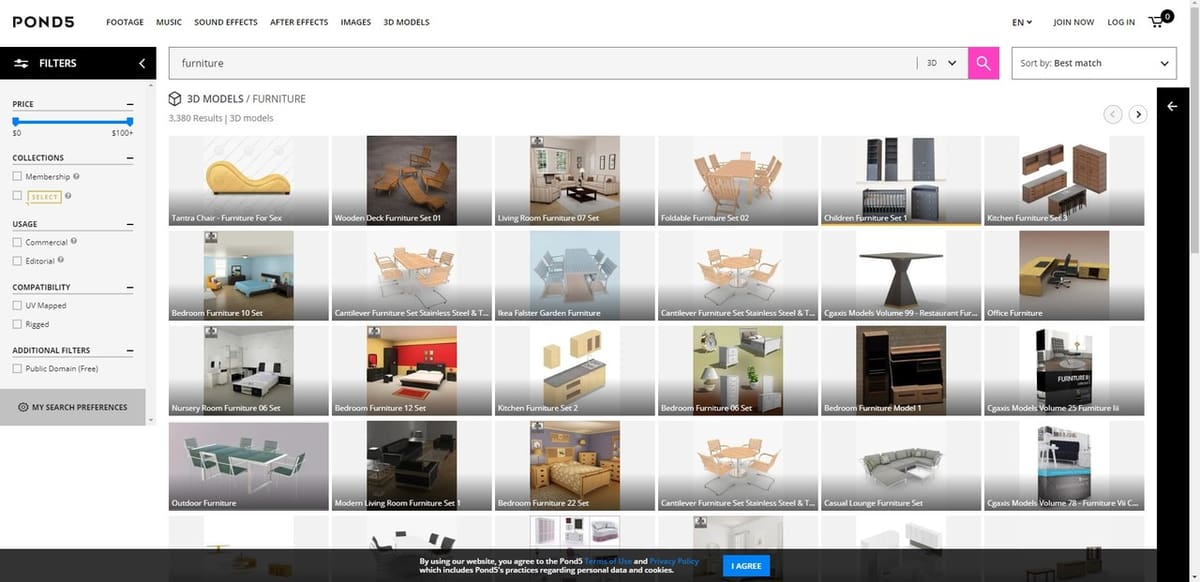1200x582 pixels.
Task: Collapse the Filters panel arrow
Action: point(141,63)
